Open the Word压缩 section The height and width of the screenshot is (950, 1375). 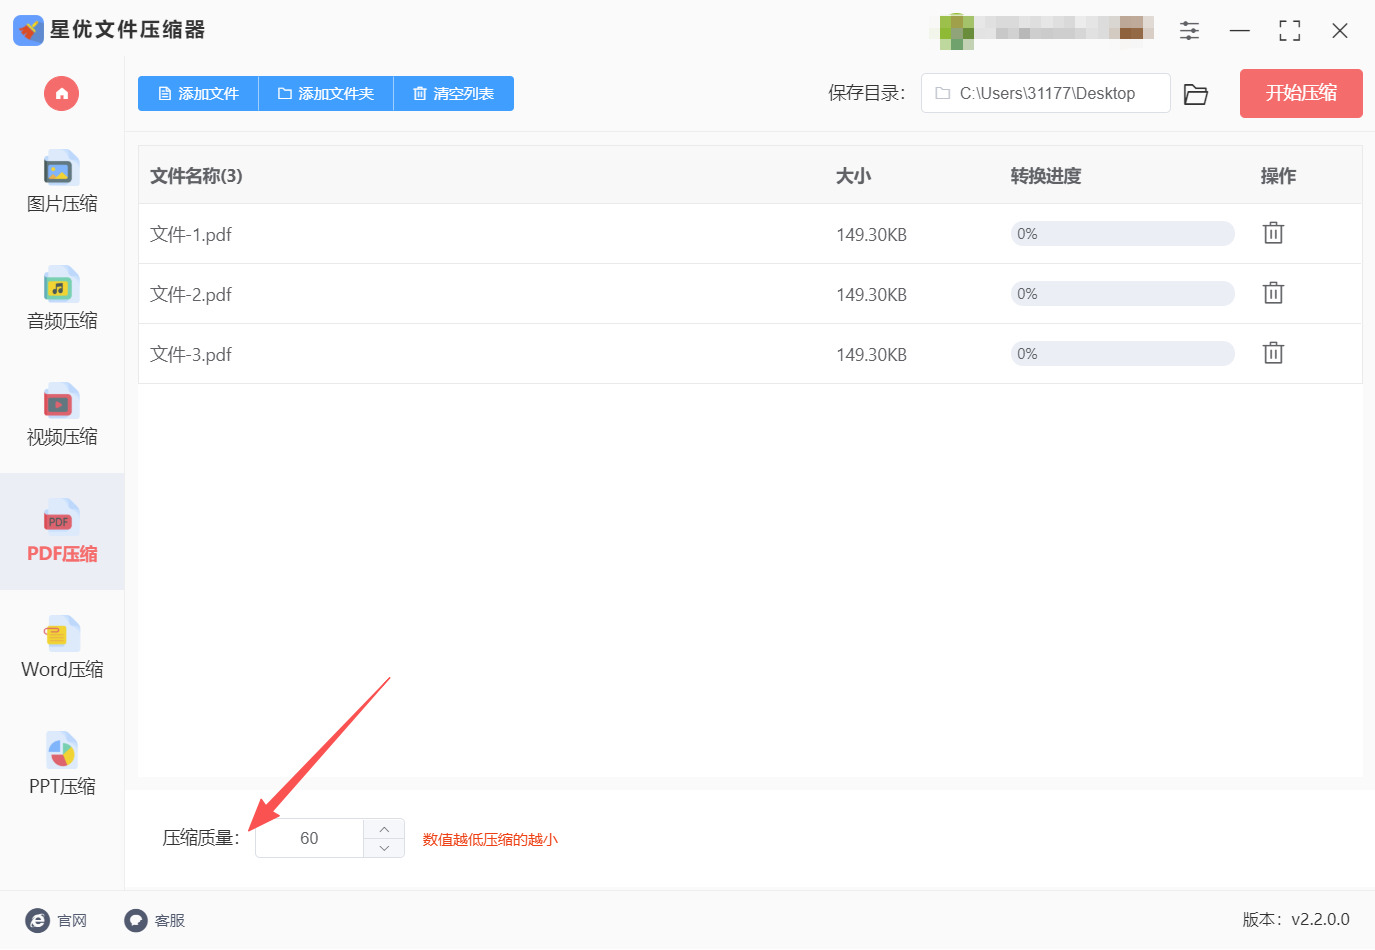(62, 648)
